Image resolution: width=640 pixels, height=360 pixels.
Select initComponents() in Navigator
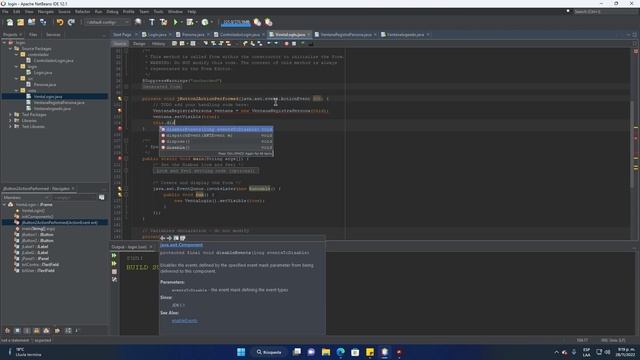coord(37,217)
